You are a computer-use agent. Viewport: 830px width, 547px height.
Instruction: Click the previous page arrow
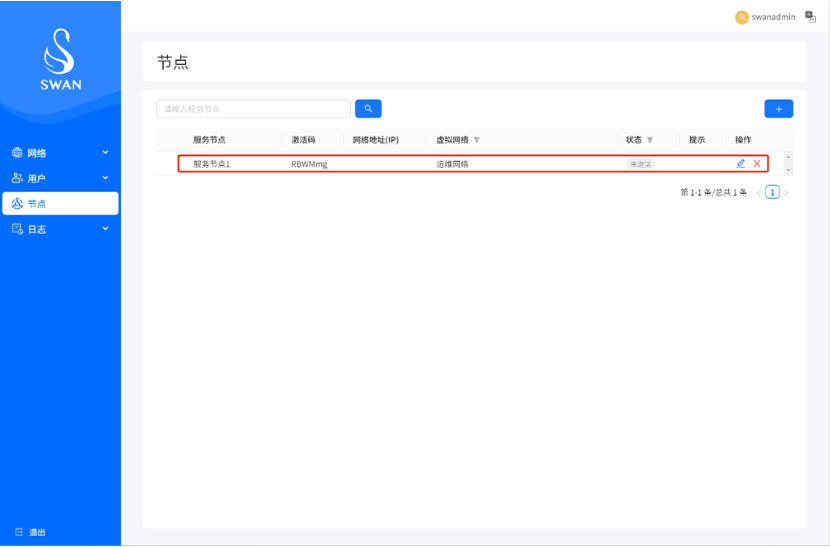[758, 192]
